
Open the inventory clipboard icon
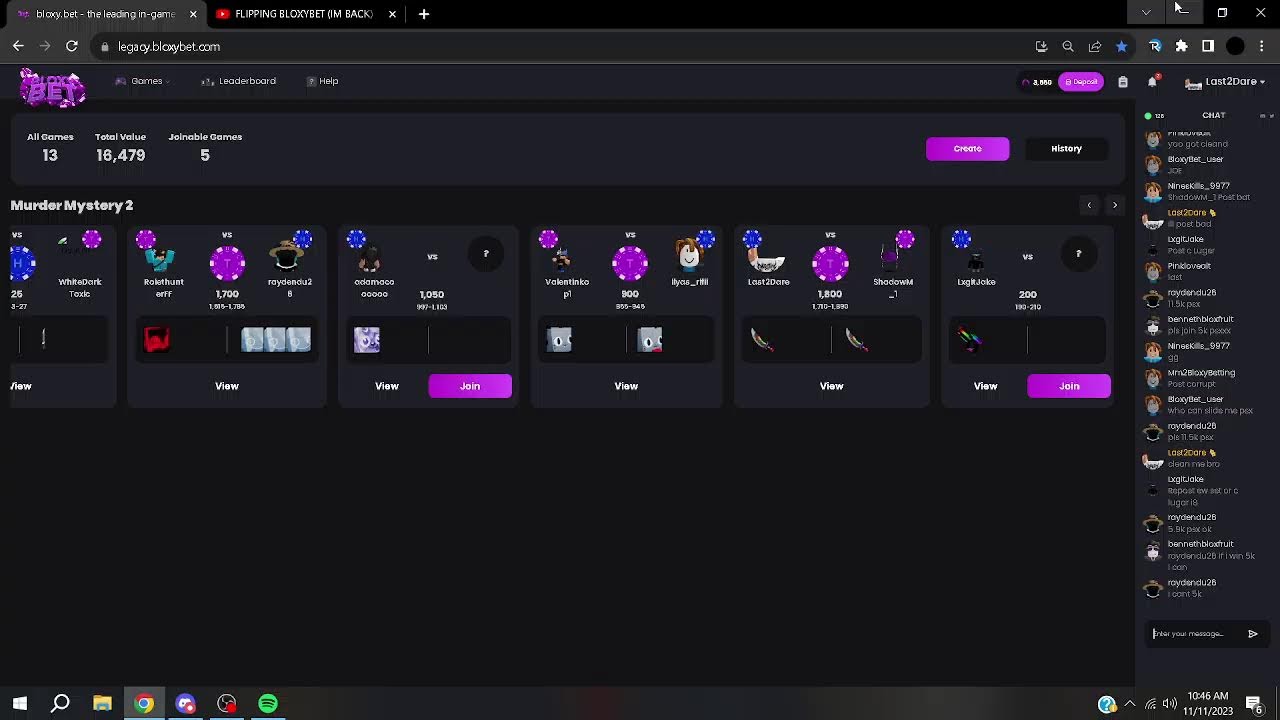point(1123,82)
